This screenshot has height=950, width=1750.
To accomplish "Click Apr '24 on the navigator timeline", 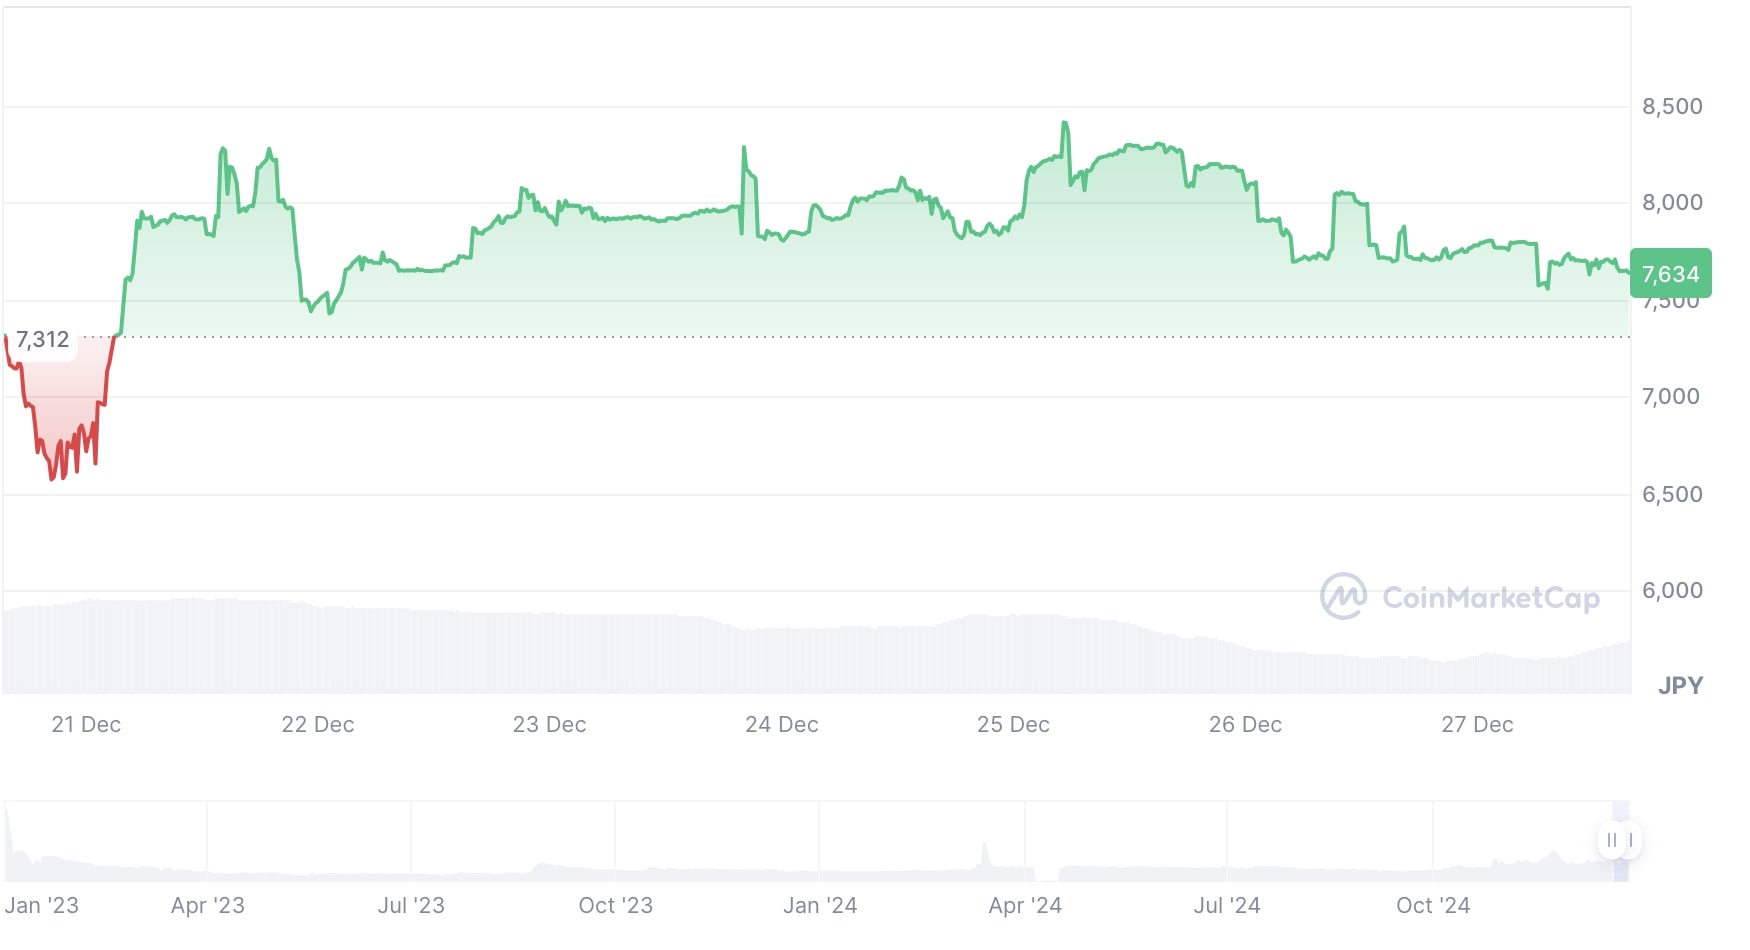I will pyautogui.click(x=1025, y=905).
